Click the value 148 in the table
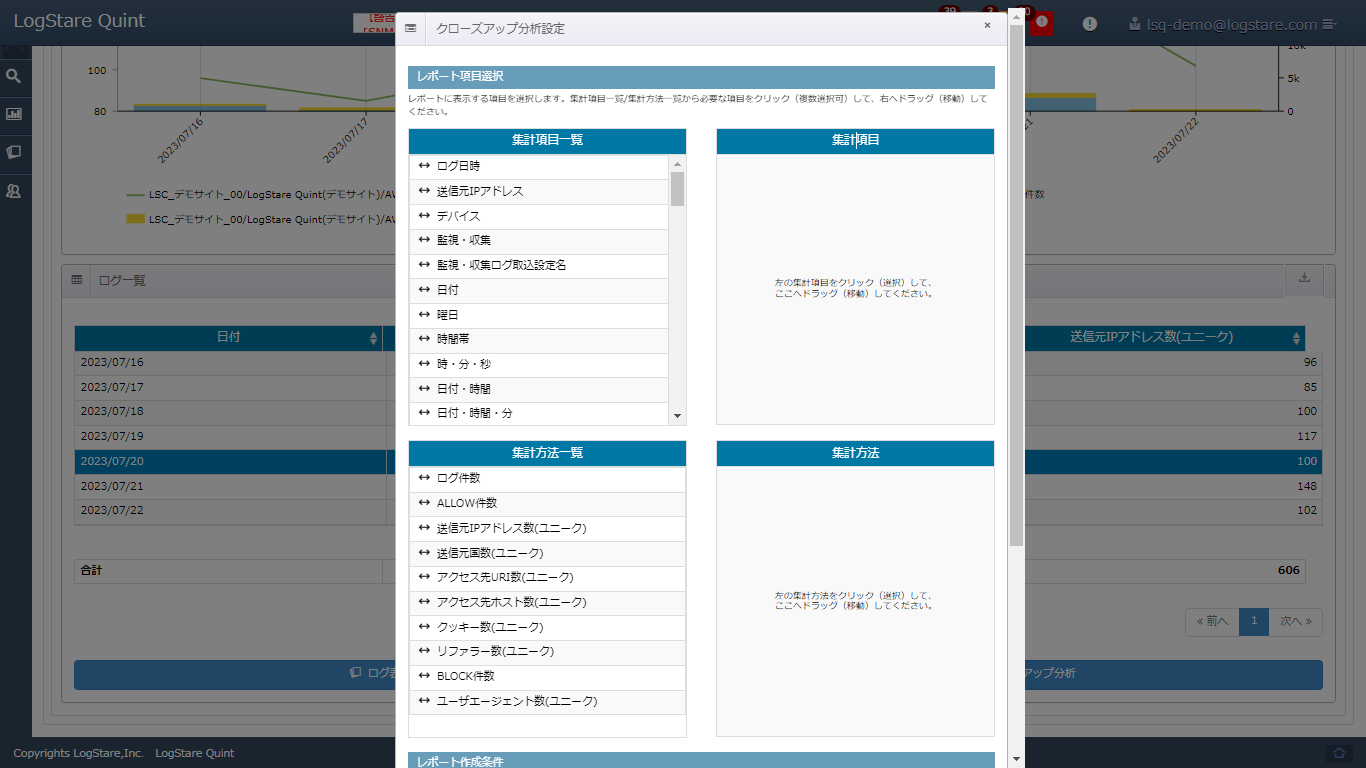This screenshot has height=768, width=1366. click(1307, 486)
